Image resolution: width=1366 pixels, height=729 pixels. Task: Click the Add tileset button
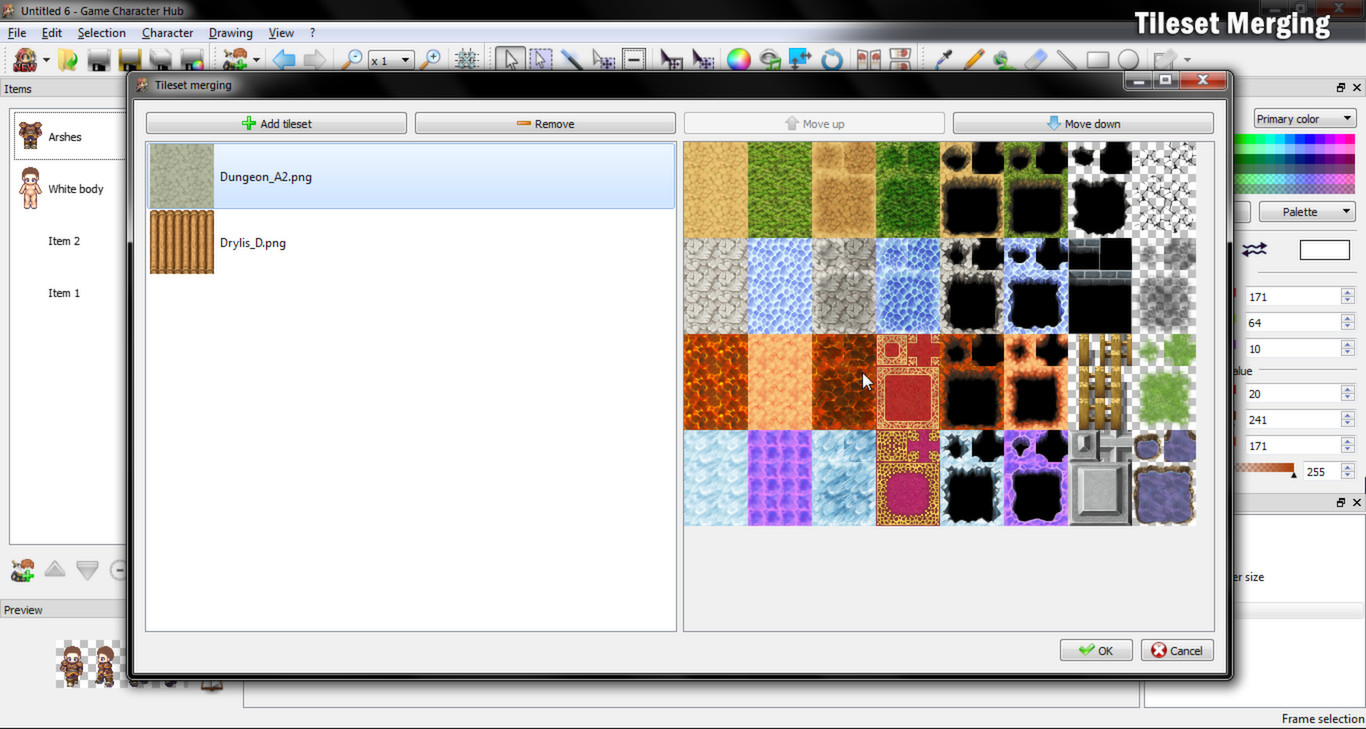[x=275, y=122]
